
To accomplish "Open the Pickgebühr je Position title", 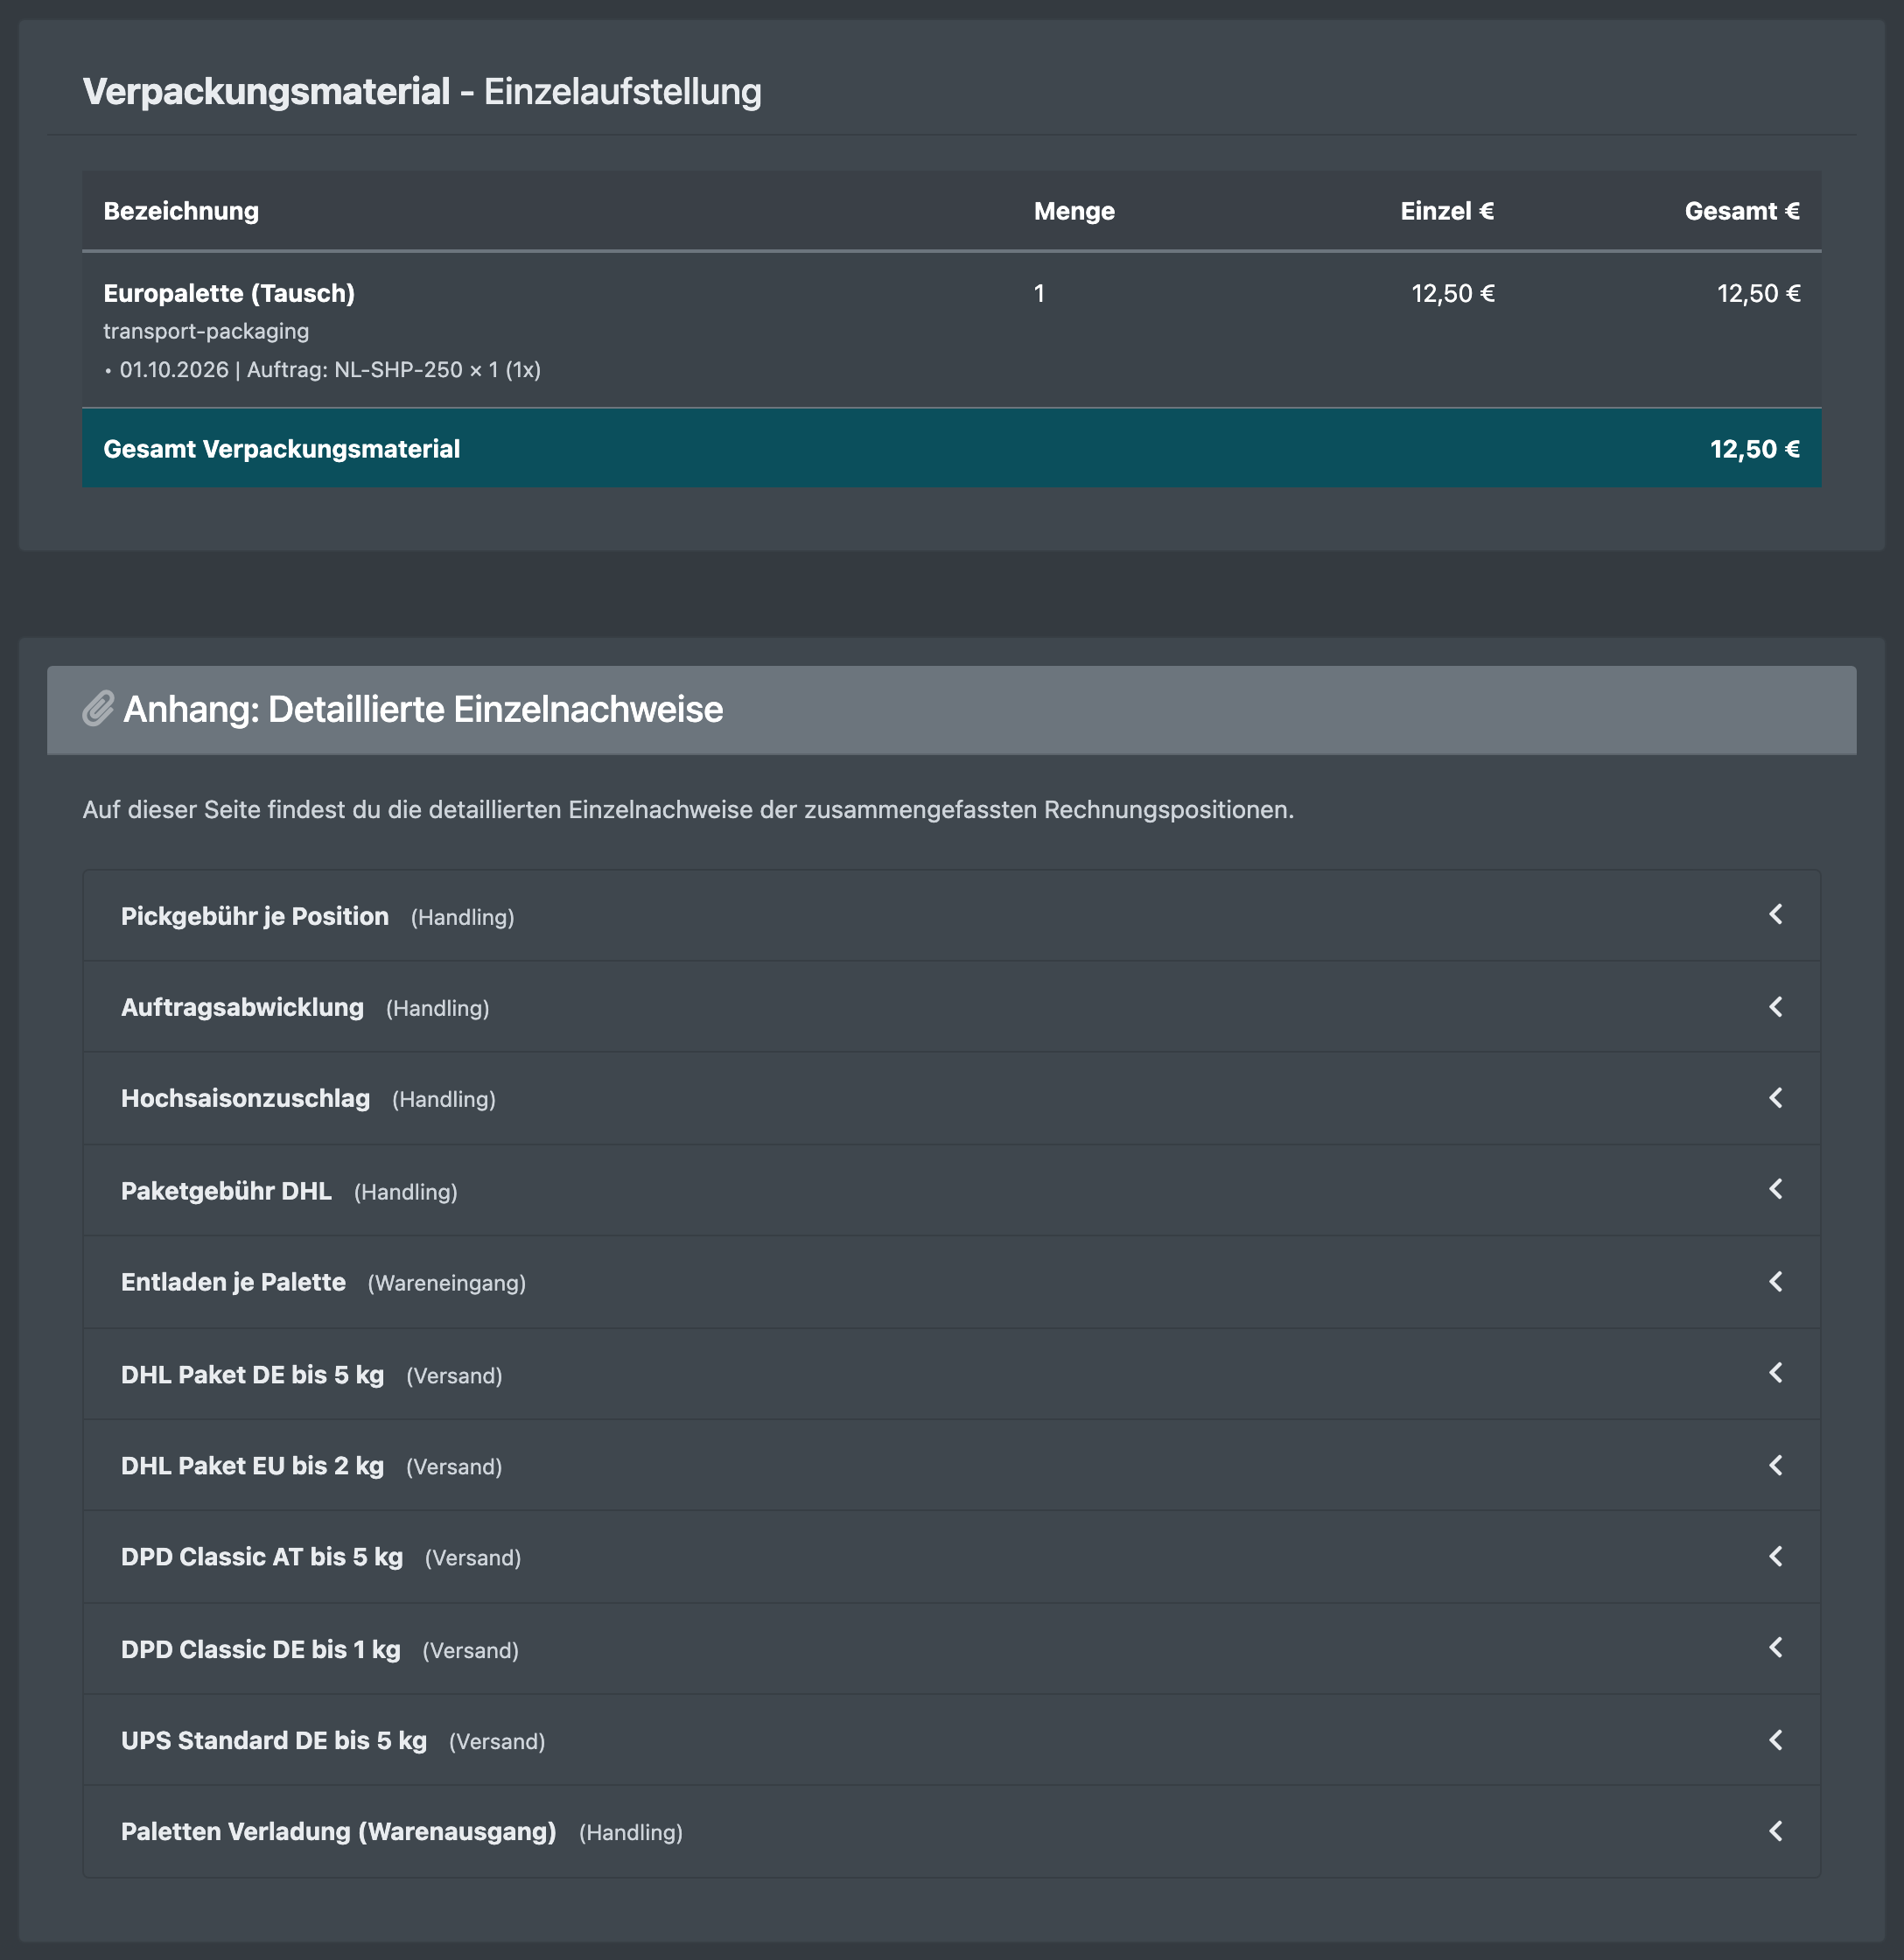I will point(255,917).
